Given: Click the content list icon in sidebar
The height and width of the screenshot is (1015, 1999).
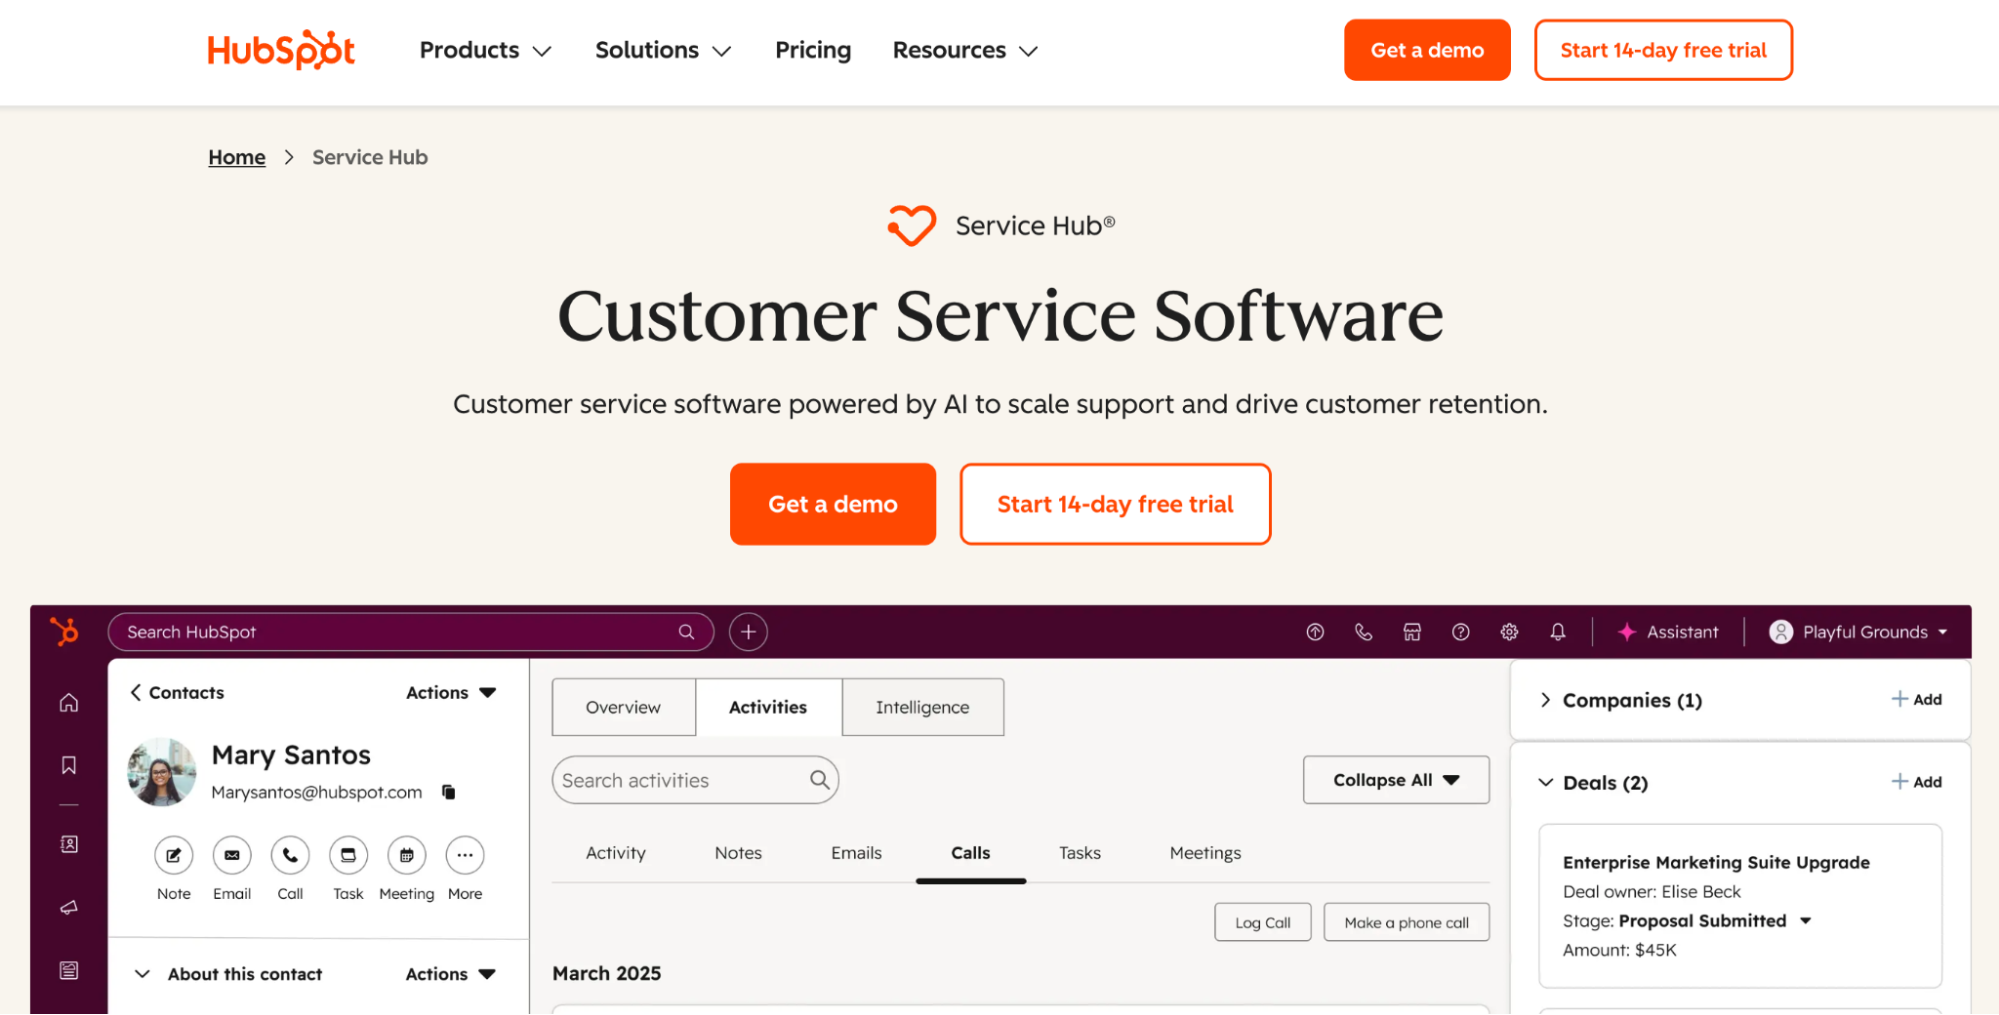Looking at the screenshot, I should pos(69,970).
